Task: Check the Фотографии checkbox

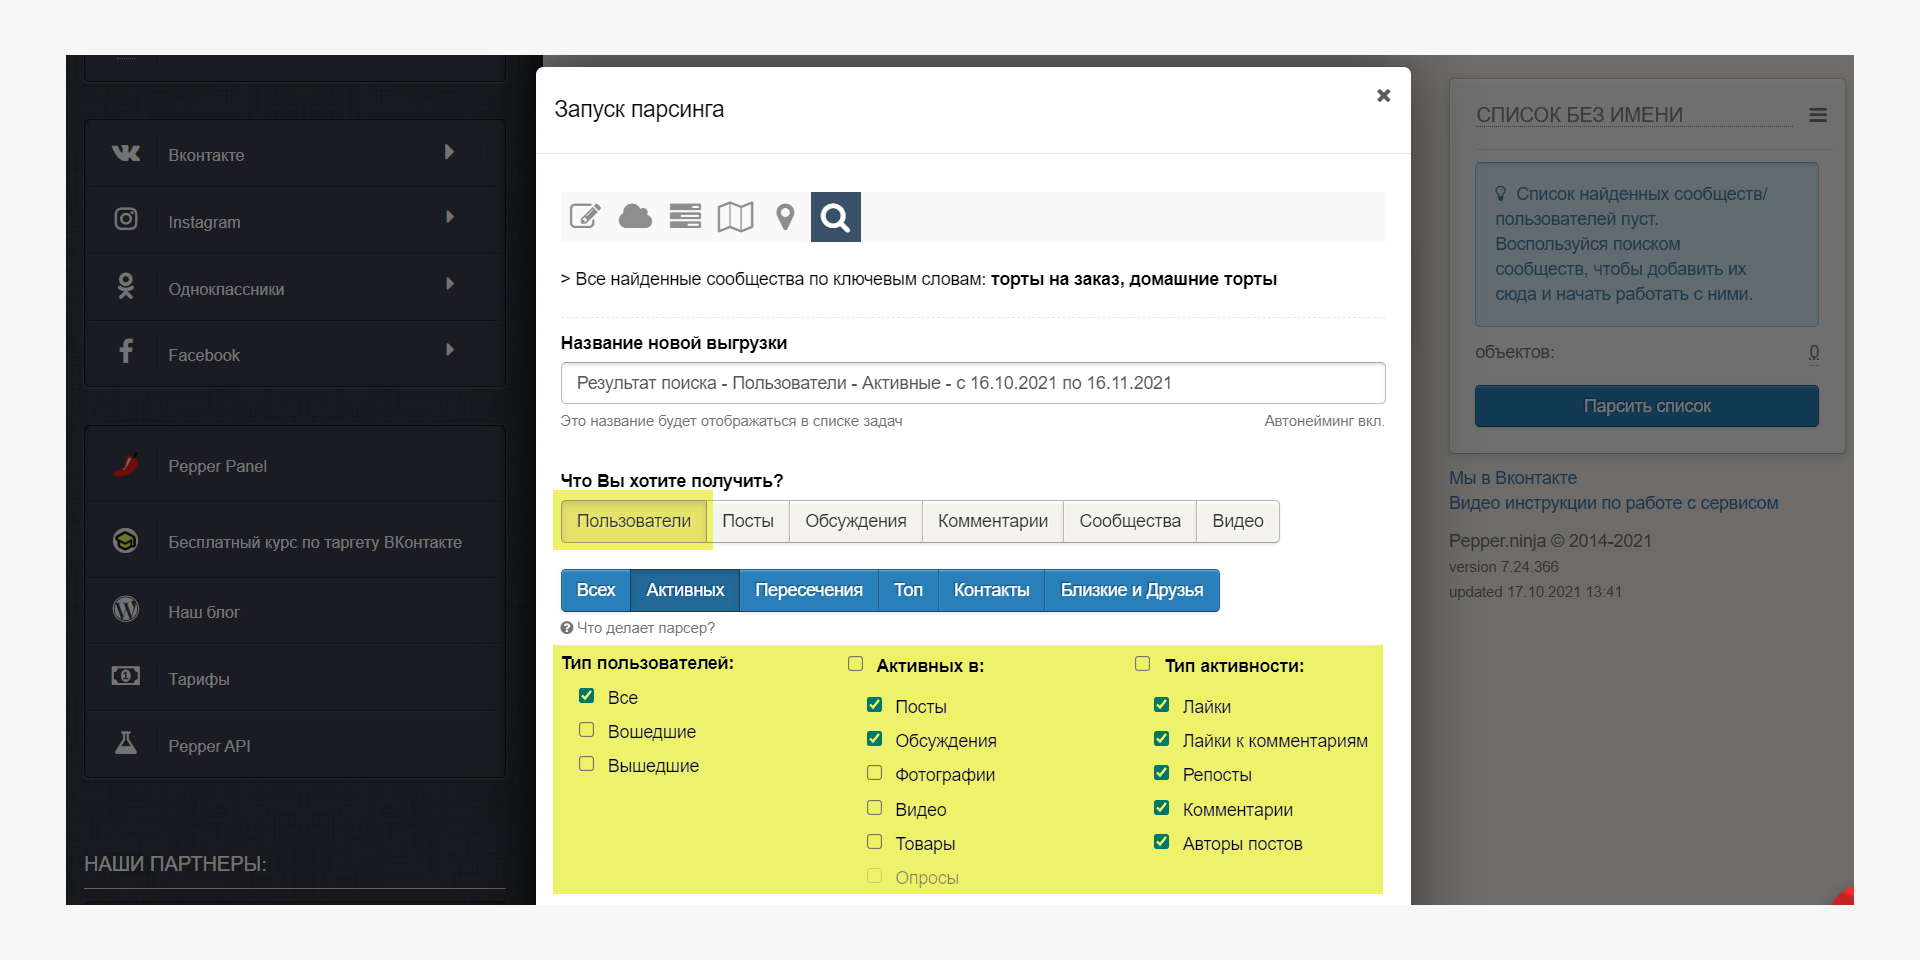Action: coord(874,773)
